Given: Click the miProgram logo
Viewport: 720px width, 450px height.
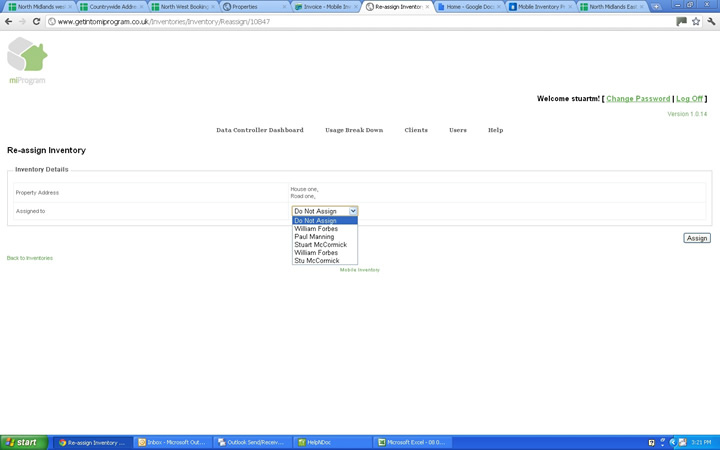Looking at the screenshot, I should coord(27,60).
